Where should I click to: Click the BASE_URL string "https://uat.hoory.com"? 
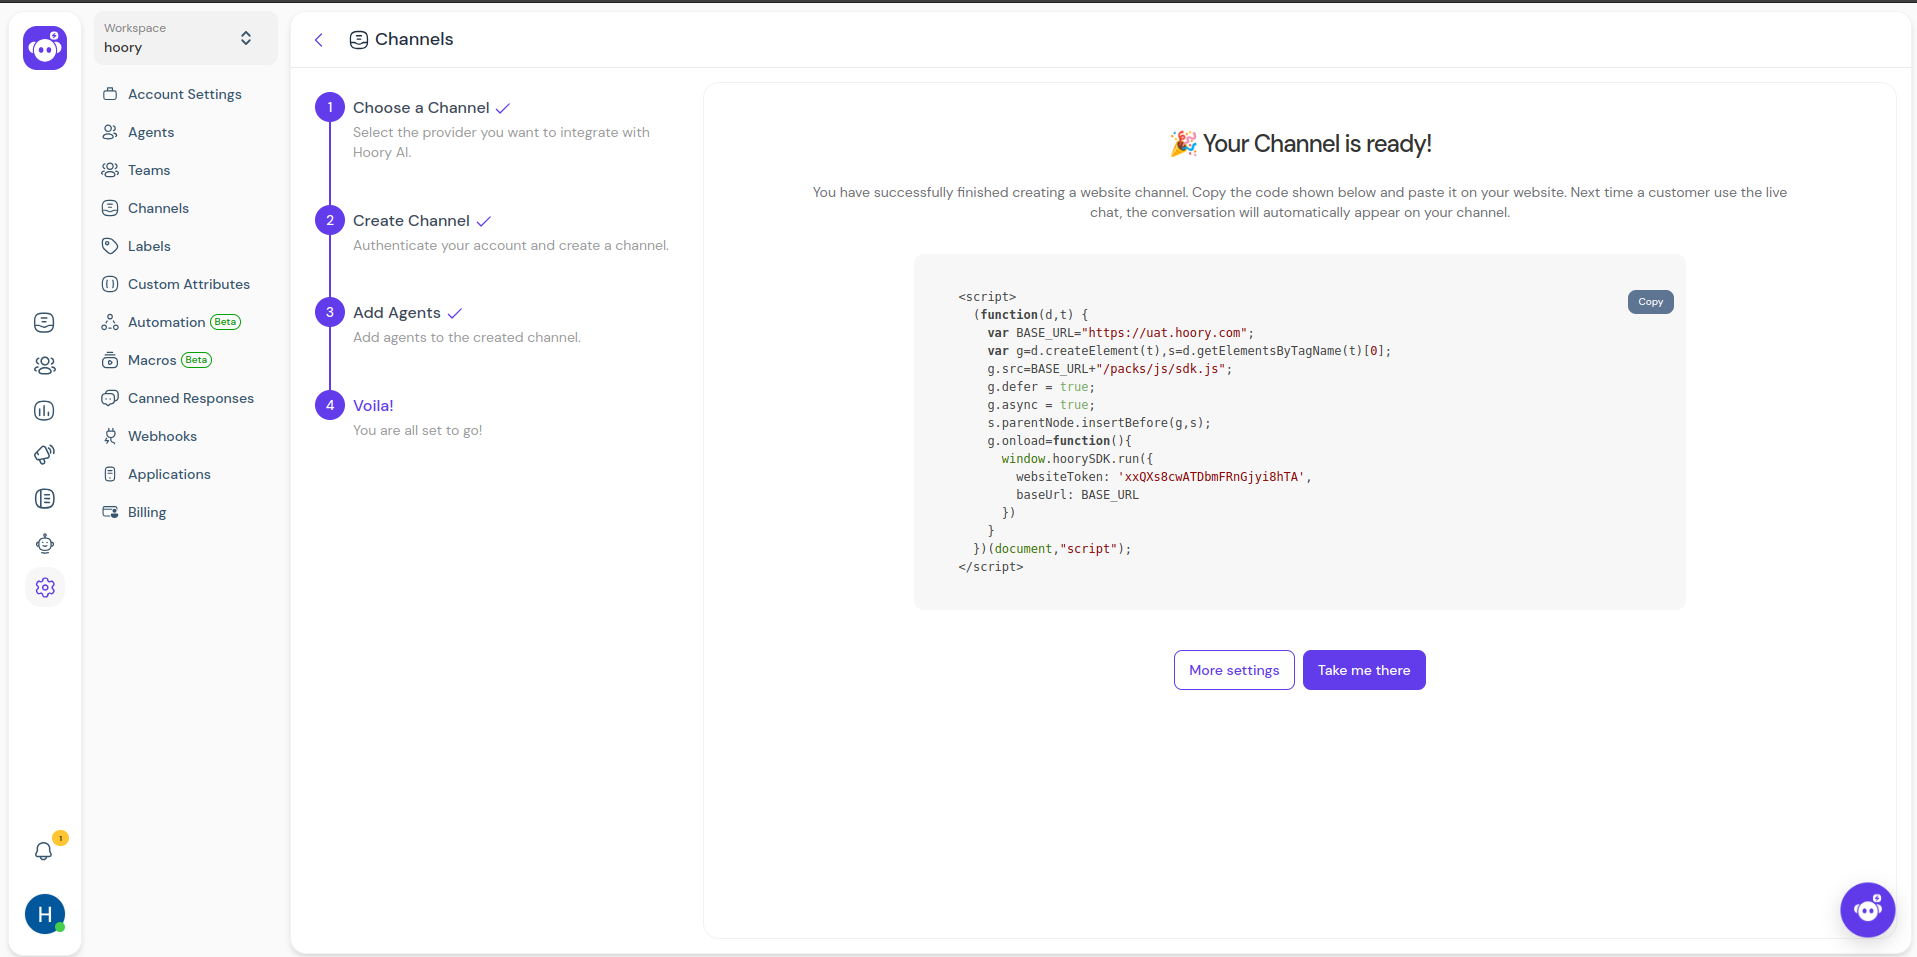coord(1164,333)
